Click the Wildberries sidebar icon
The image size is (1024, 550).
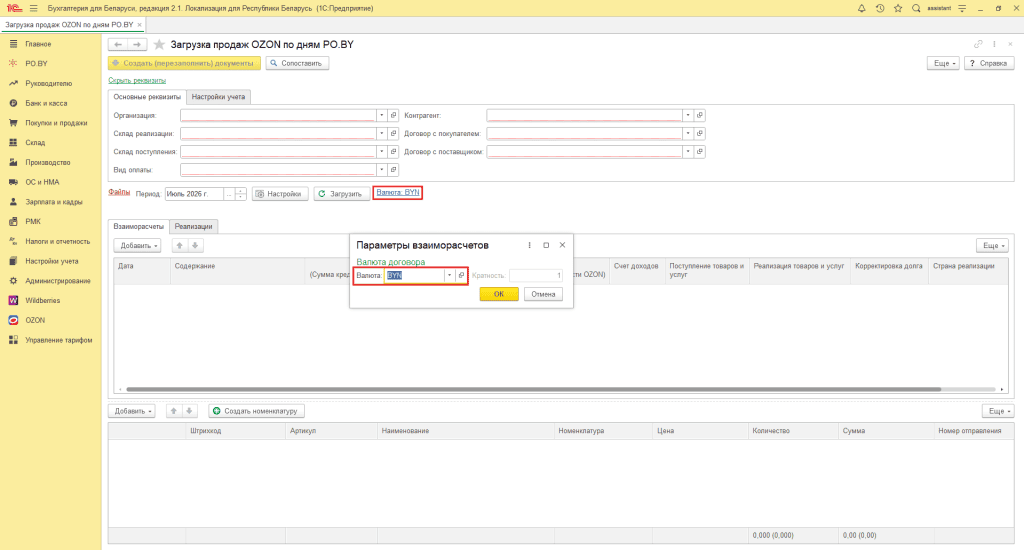(13, 300)
